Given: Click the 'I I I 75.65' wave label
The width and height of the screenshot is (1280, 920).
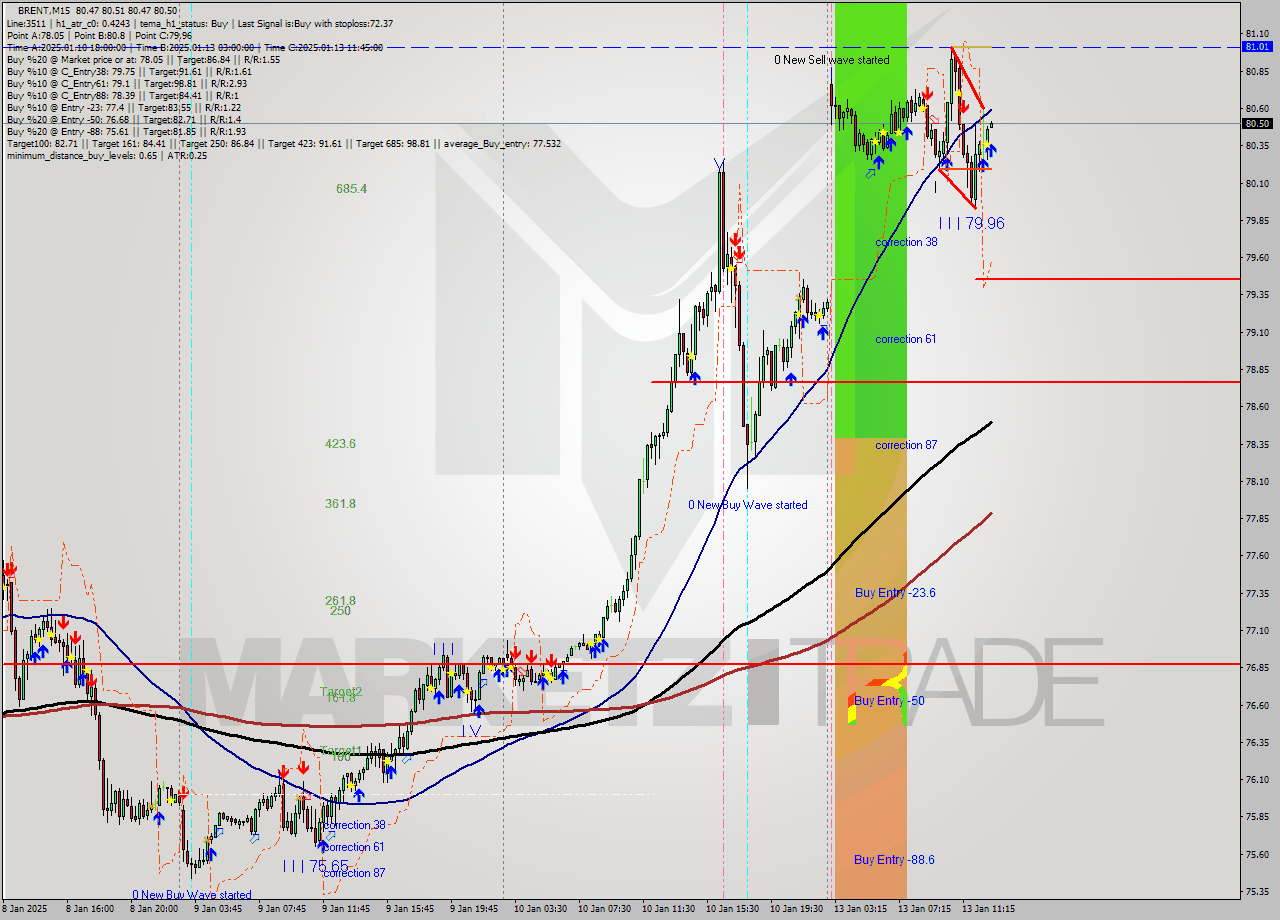Looking at the screenshot, I should tap(315, 865).
